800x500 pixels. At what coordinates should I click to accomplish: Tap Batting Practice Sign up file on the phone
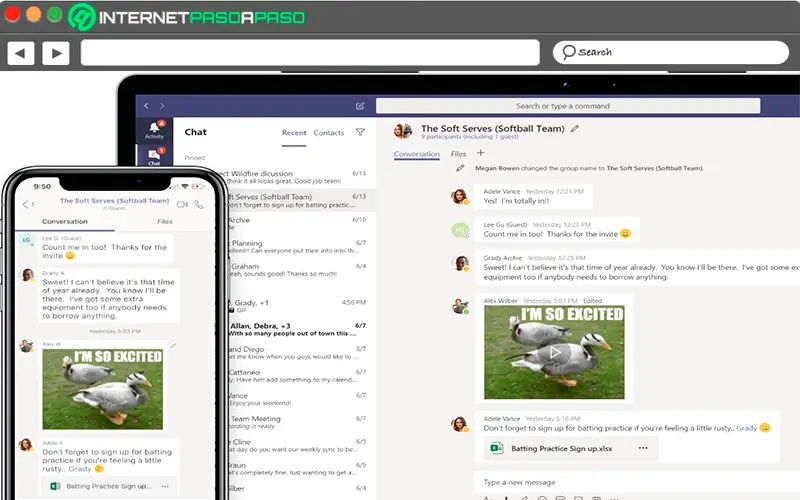109,486
